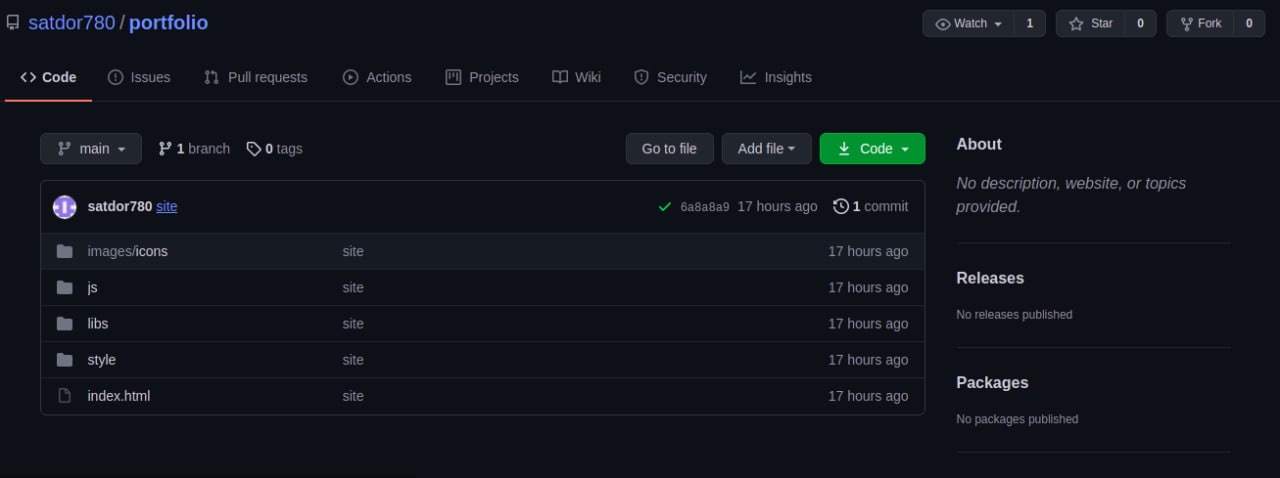Open the images/icons folder
The width and height of the screenshot is (1280, 478).
[128, 251]
